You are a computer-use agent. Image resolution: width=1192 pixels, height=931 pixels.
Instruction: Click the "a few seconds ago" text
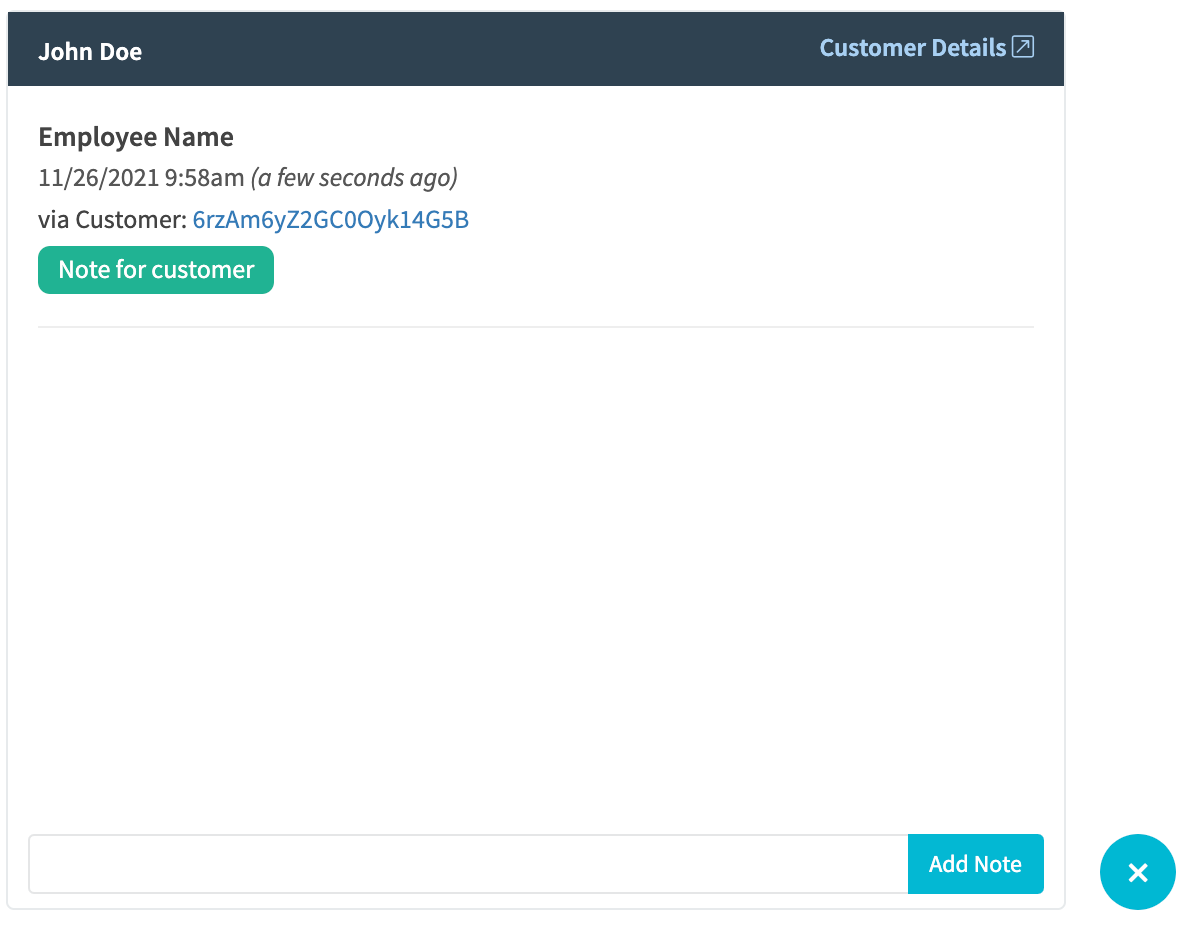pos(354,178)
